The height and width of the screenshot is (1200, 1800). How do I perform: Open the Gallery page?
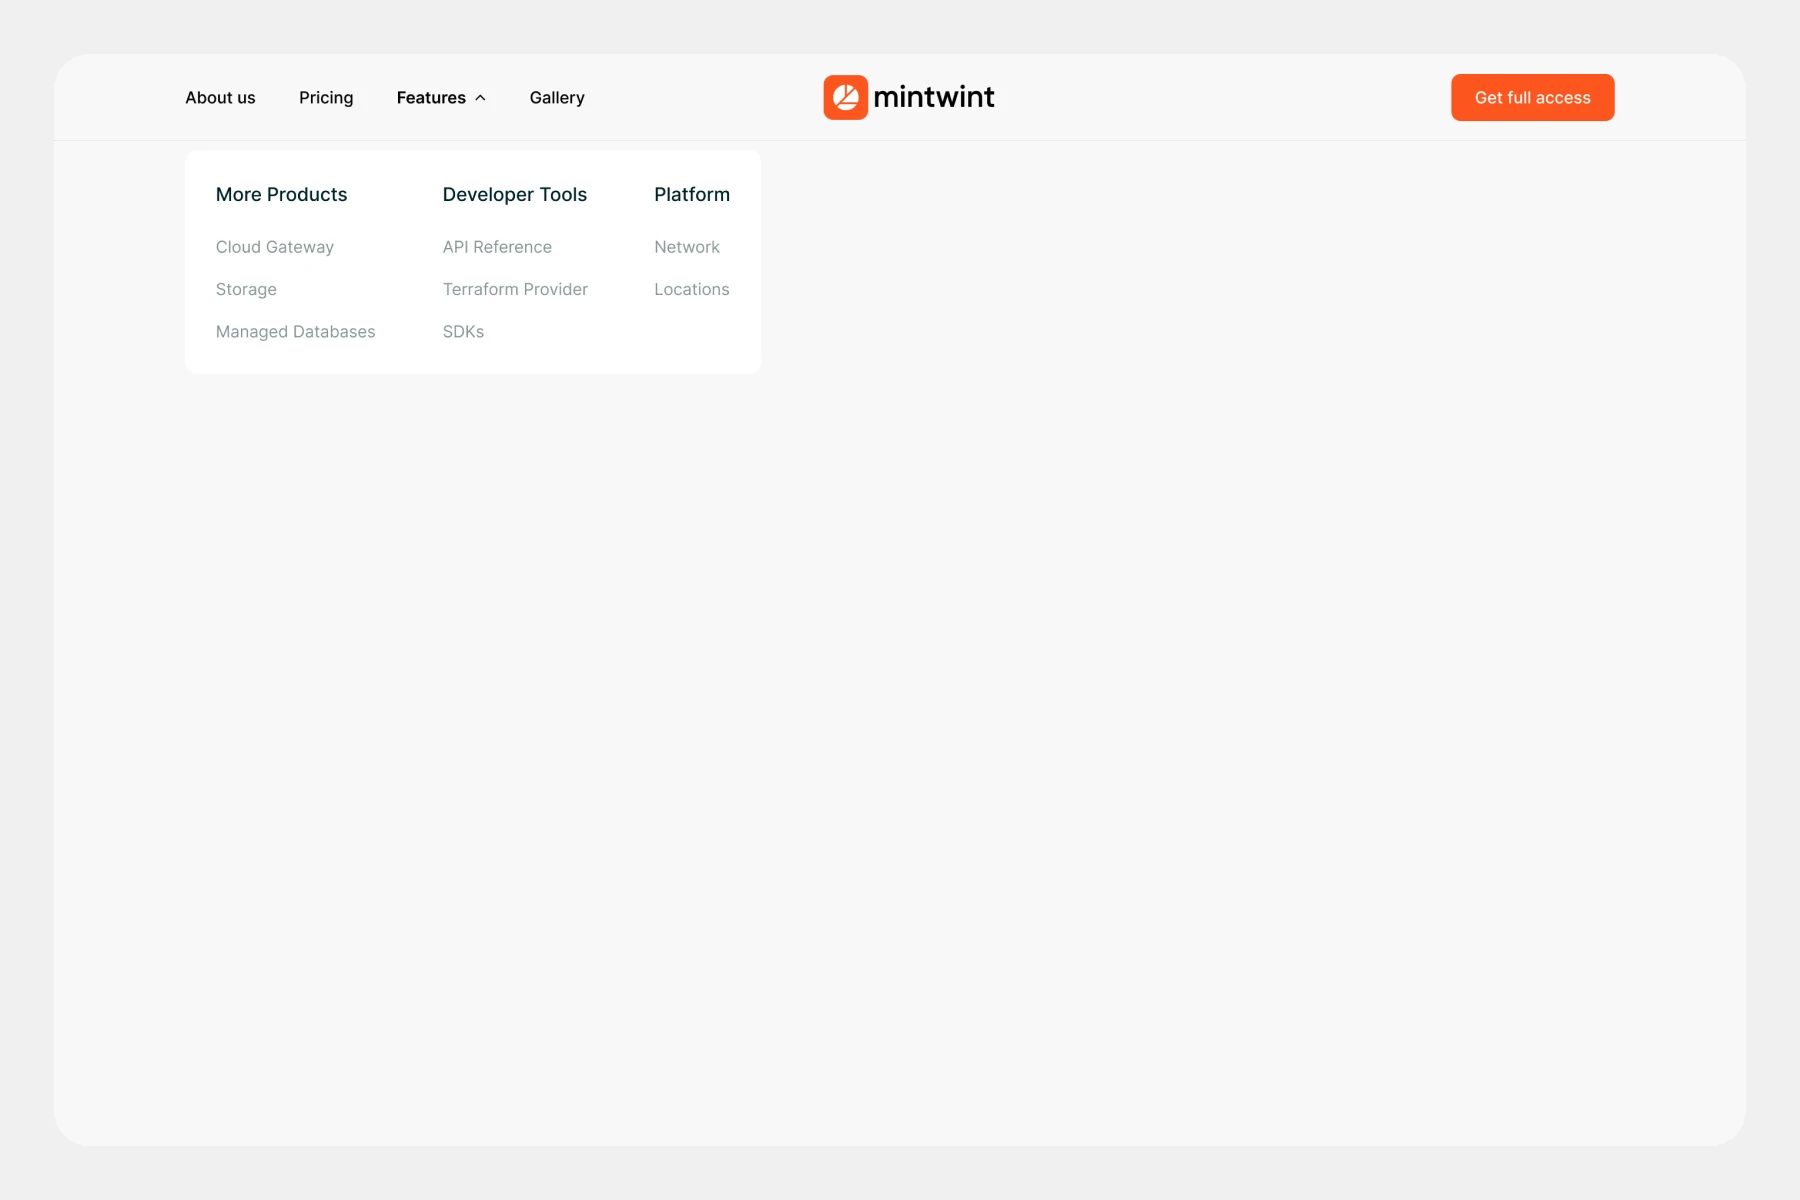557,98
